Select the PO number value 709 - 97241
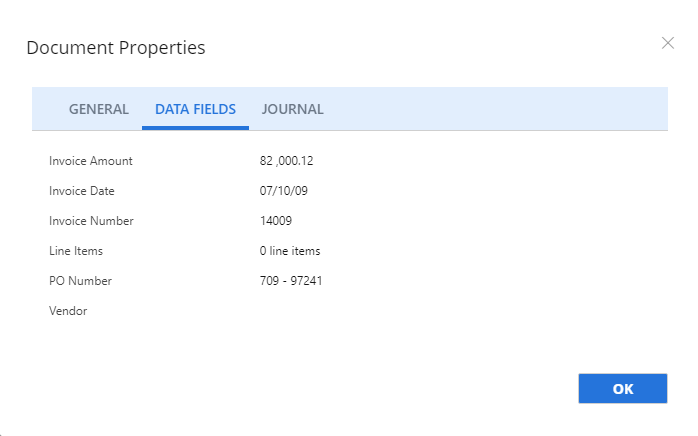This screenshot has width=698, height=436. click(290, 281)
